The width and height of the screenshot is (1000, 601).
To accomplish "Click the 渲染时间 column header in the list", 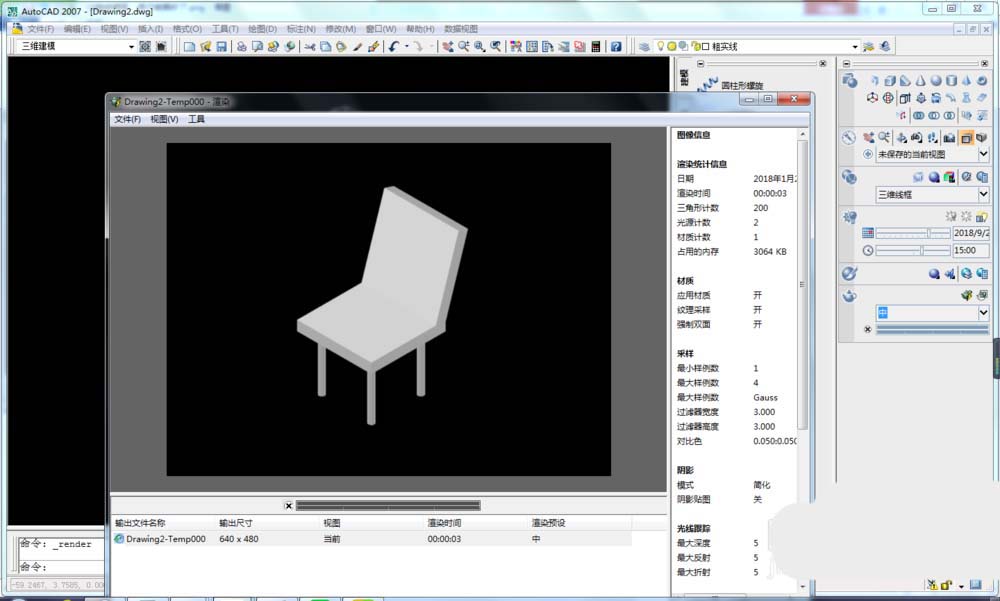I will (x=444, y=523).
